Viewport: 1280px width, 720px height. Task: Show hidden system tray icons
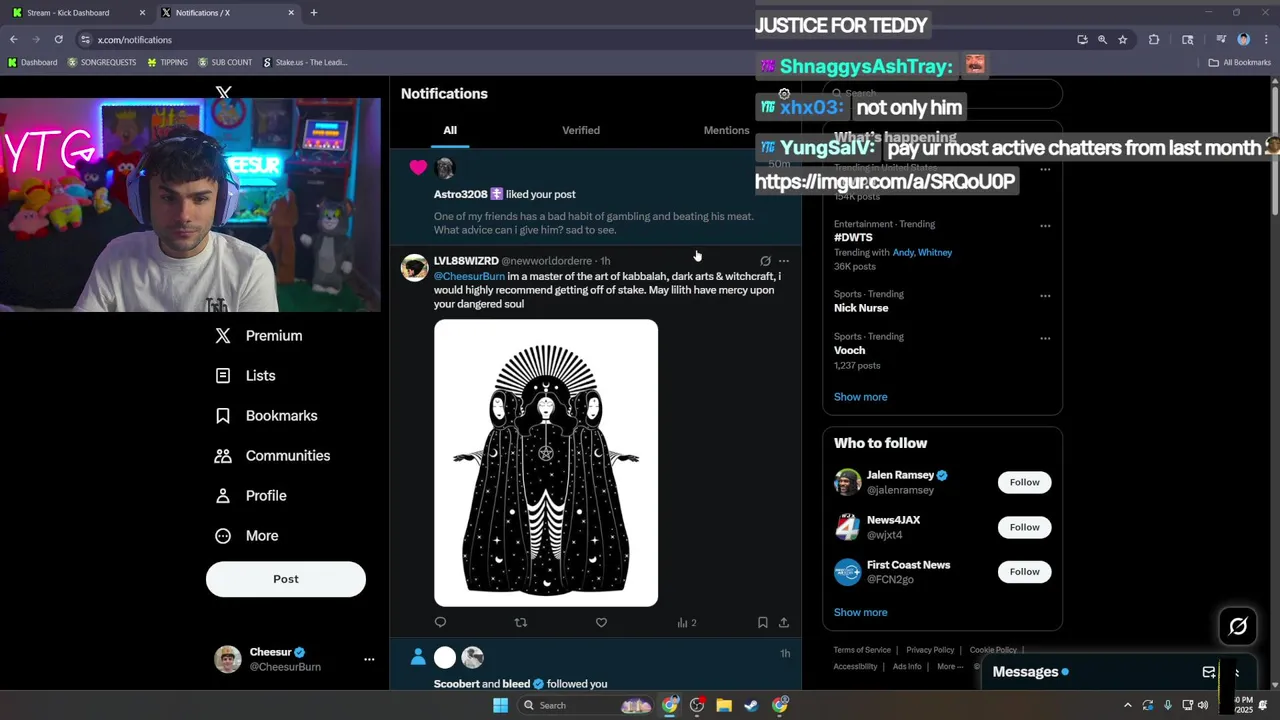click(1128, 705)
